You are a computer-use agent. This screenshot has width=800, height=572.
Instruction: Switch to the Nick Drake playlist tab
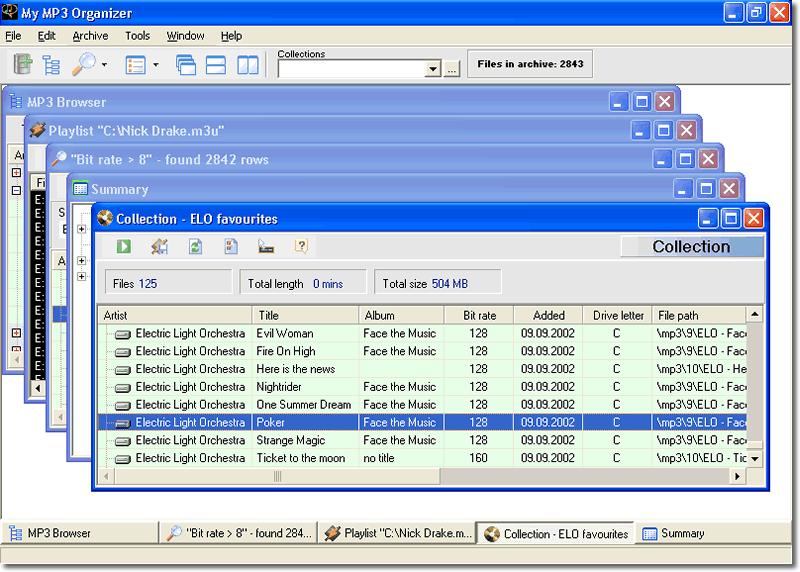398,533
